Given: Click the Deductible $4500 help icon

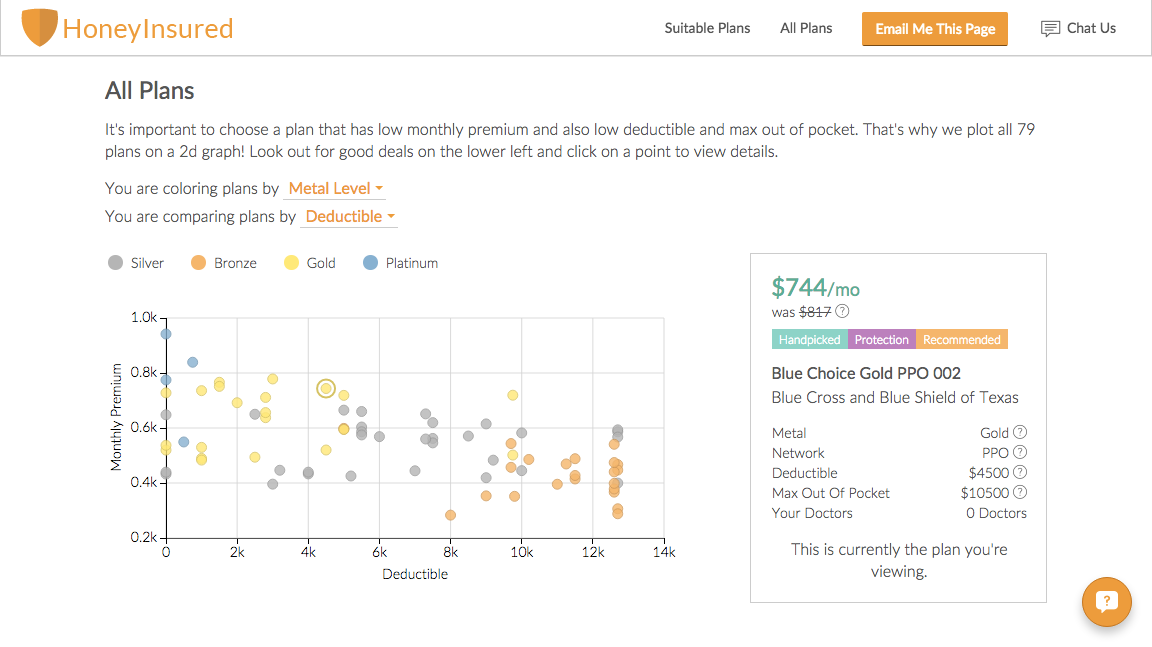Looking at the screenshot, I should (x=1020, y=473).
